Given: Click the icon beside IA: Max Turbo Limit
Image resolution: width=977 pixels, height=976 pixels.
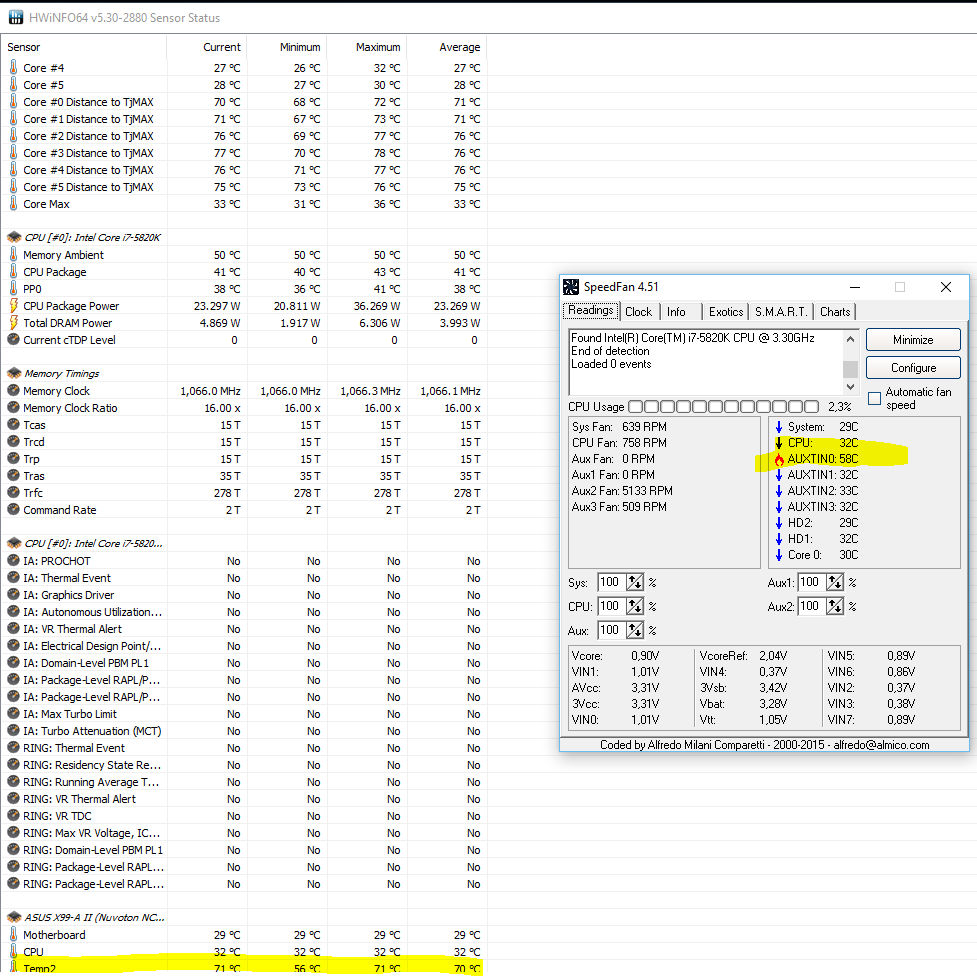Looking at the screenshot, I should click(x=13, y=714).
